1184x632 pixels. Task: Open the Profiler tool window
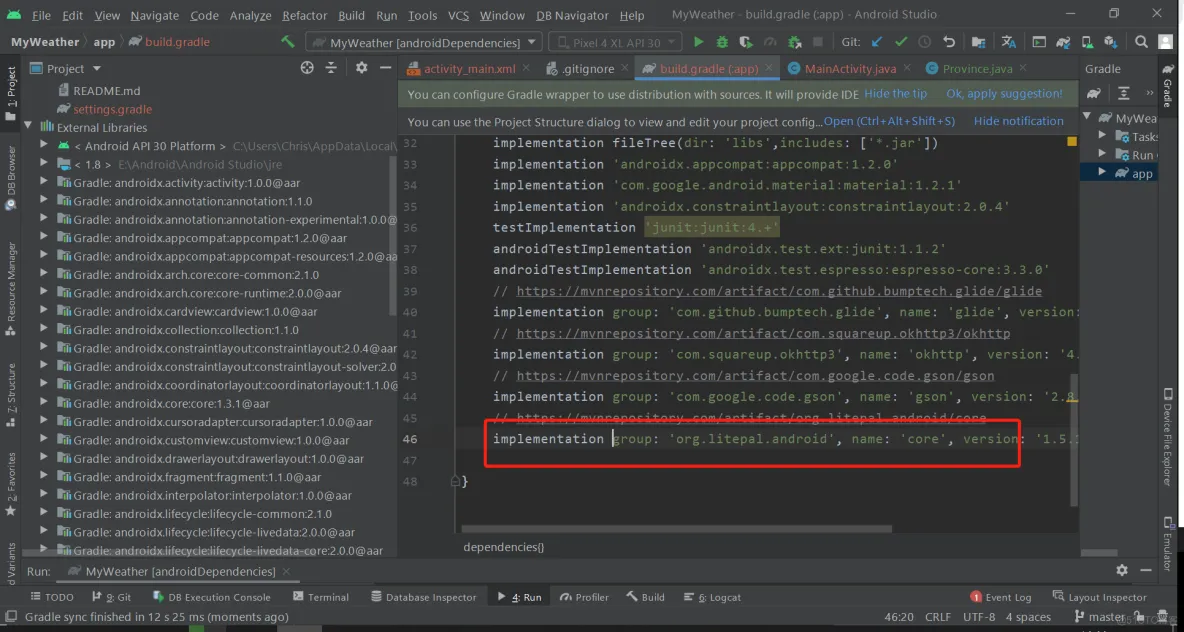(x=584, y=597)
